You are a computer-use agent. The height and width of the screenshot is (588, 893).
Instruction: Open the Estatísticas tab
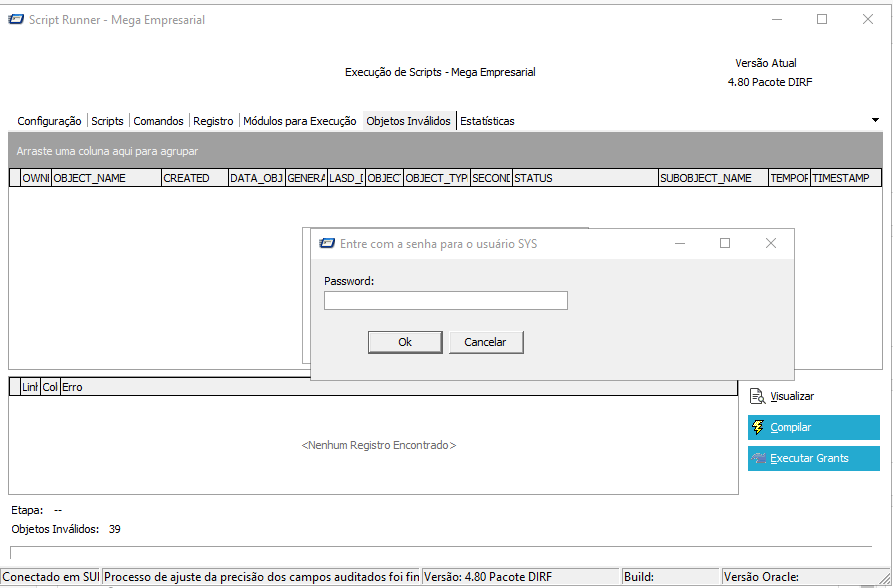[x=487, y=121]
